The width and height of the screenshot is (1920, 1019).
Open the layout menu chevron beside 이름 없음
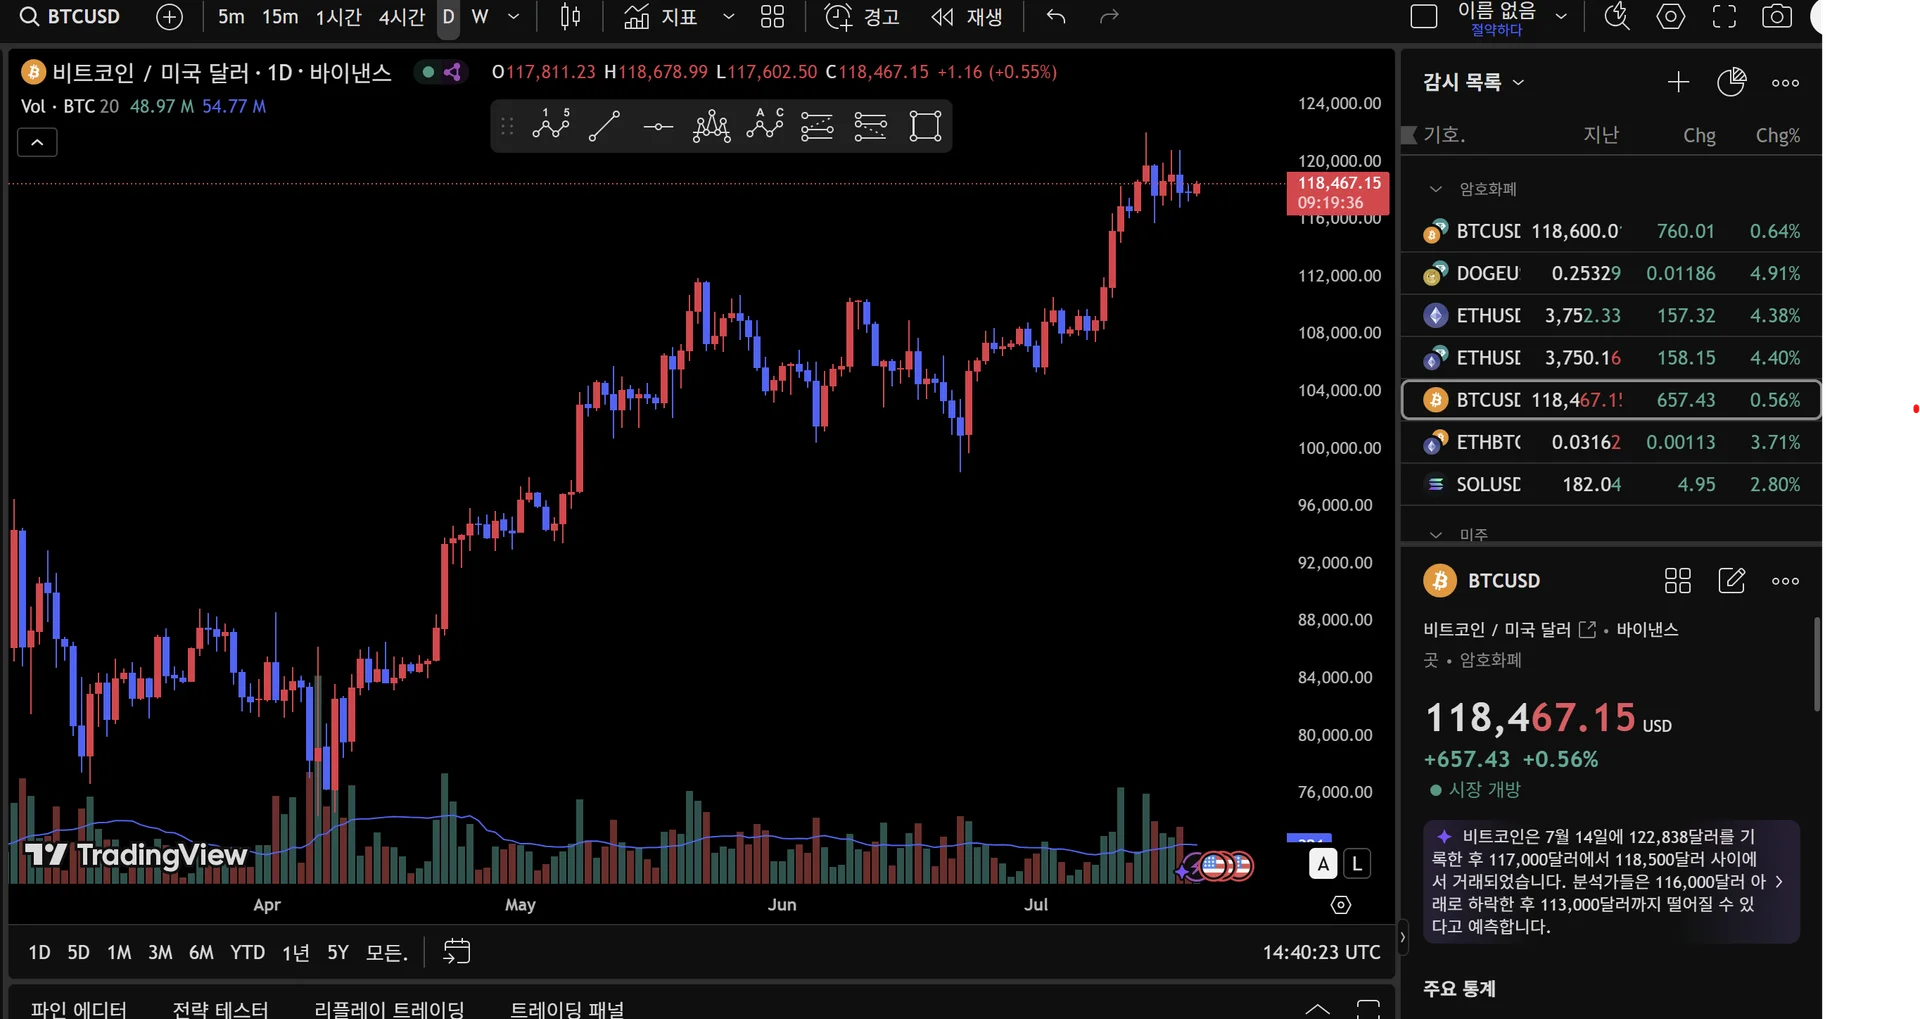(x=1561, y=17)
